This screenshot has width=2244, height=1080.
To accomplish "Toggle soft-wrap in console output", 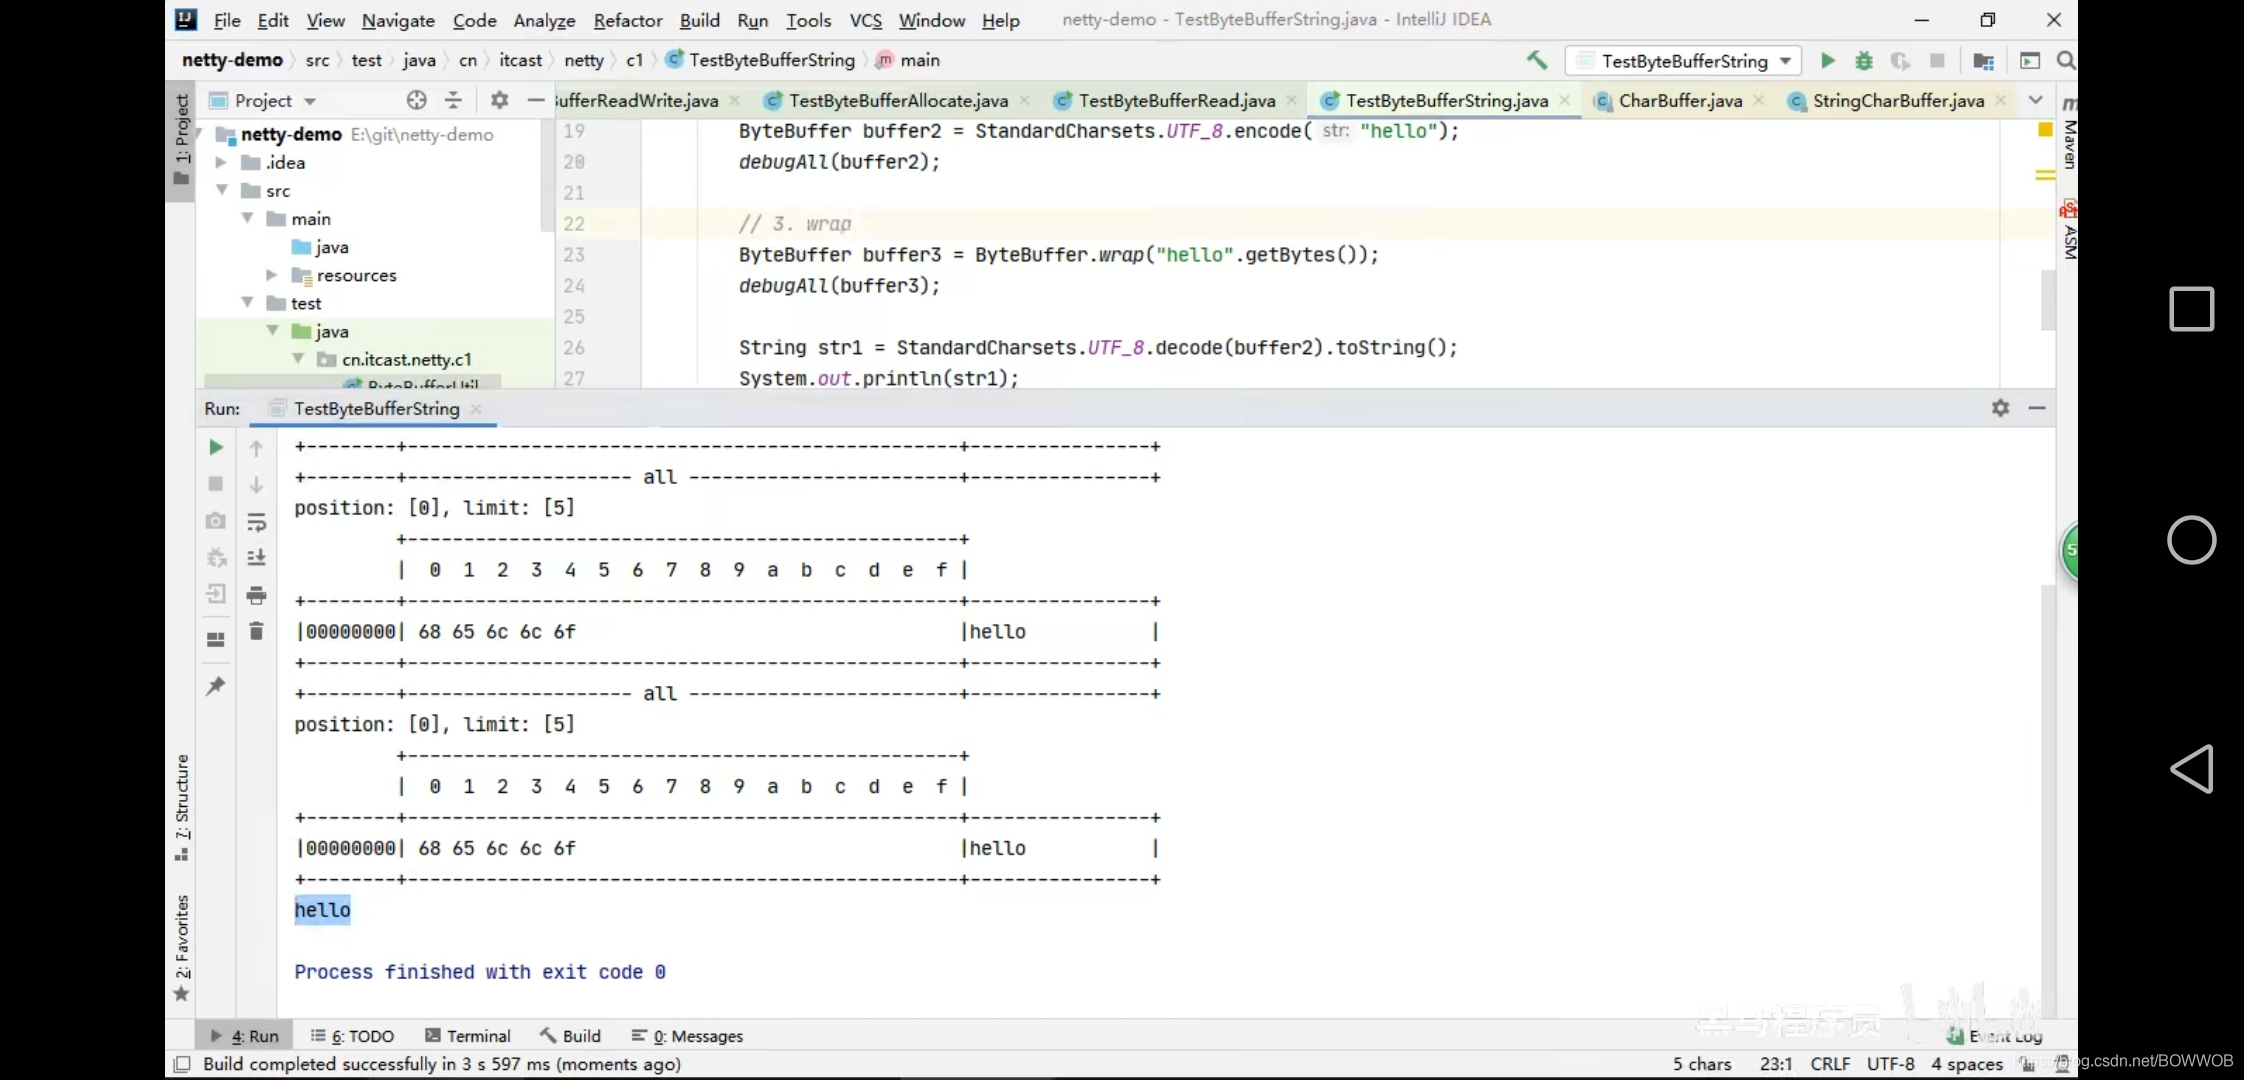I will tap(256, 522).
